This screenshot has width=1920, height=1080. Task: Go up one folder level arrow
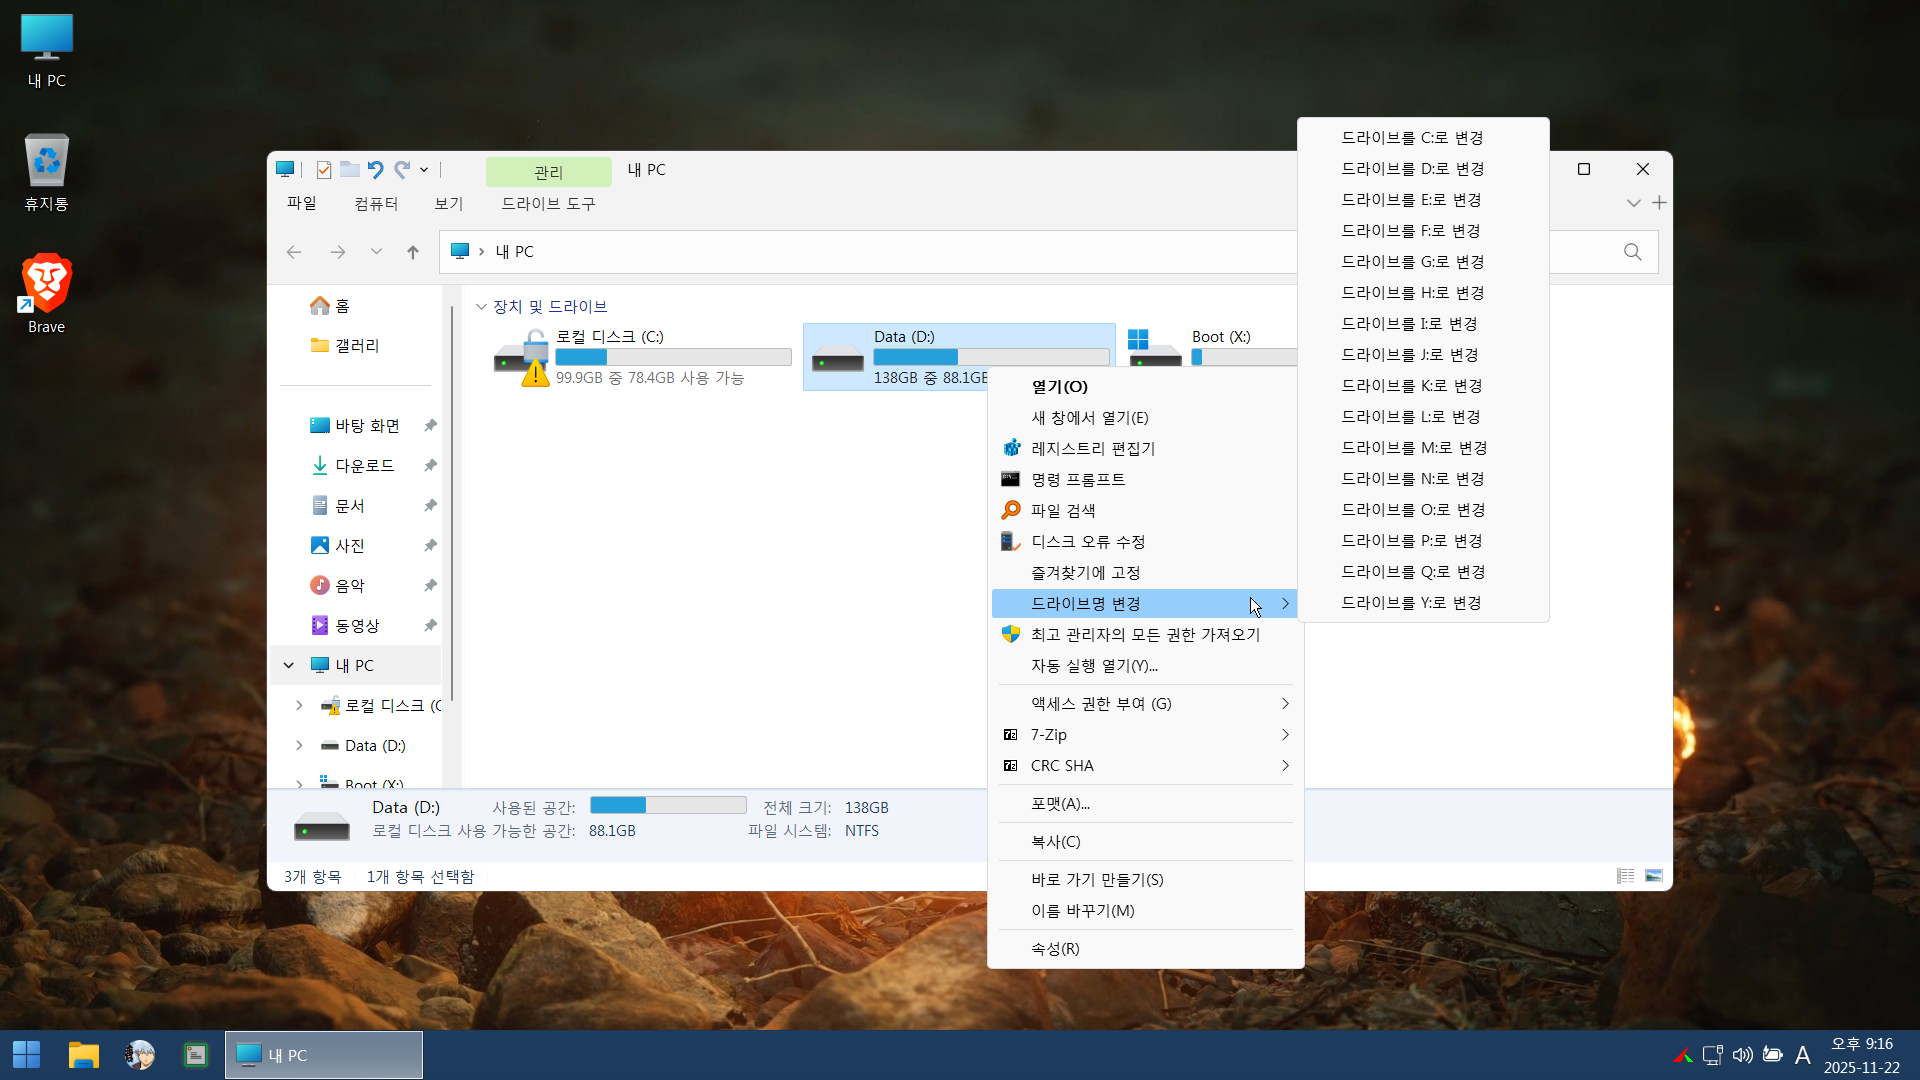pyautogui.click(x=413, y=252)
